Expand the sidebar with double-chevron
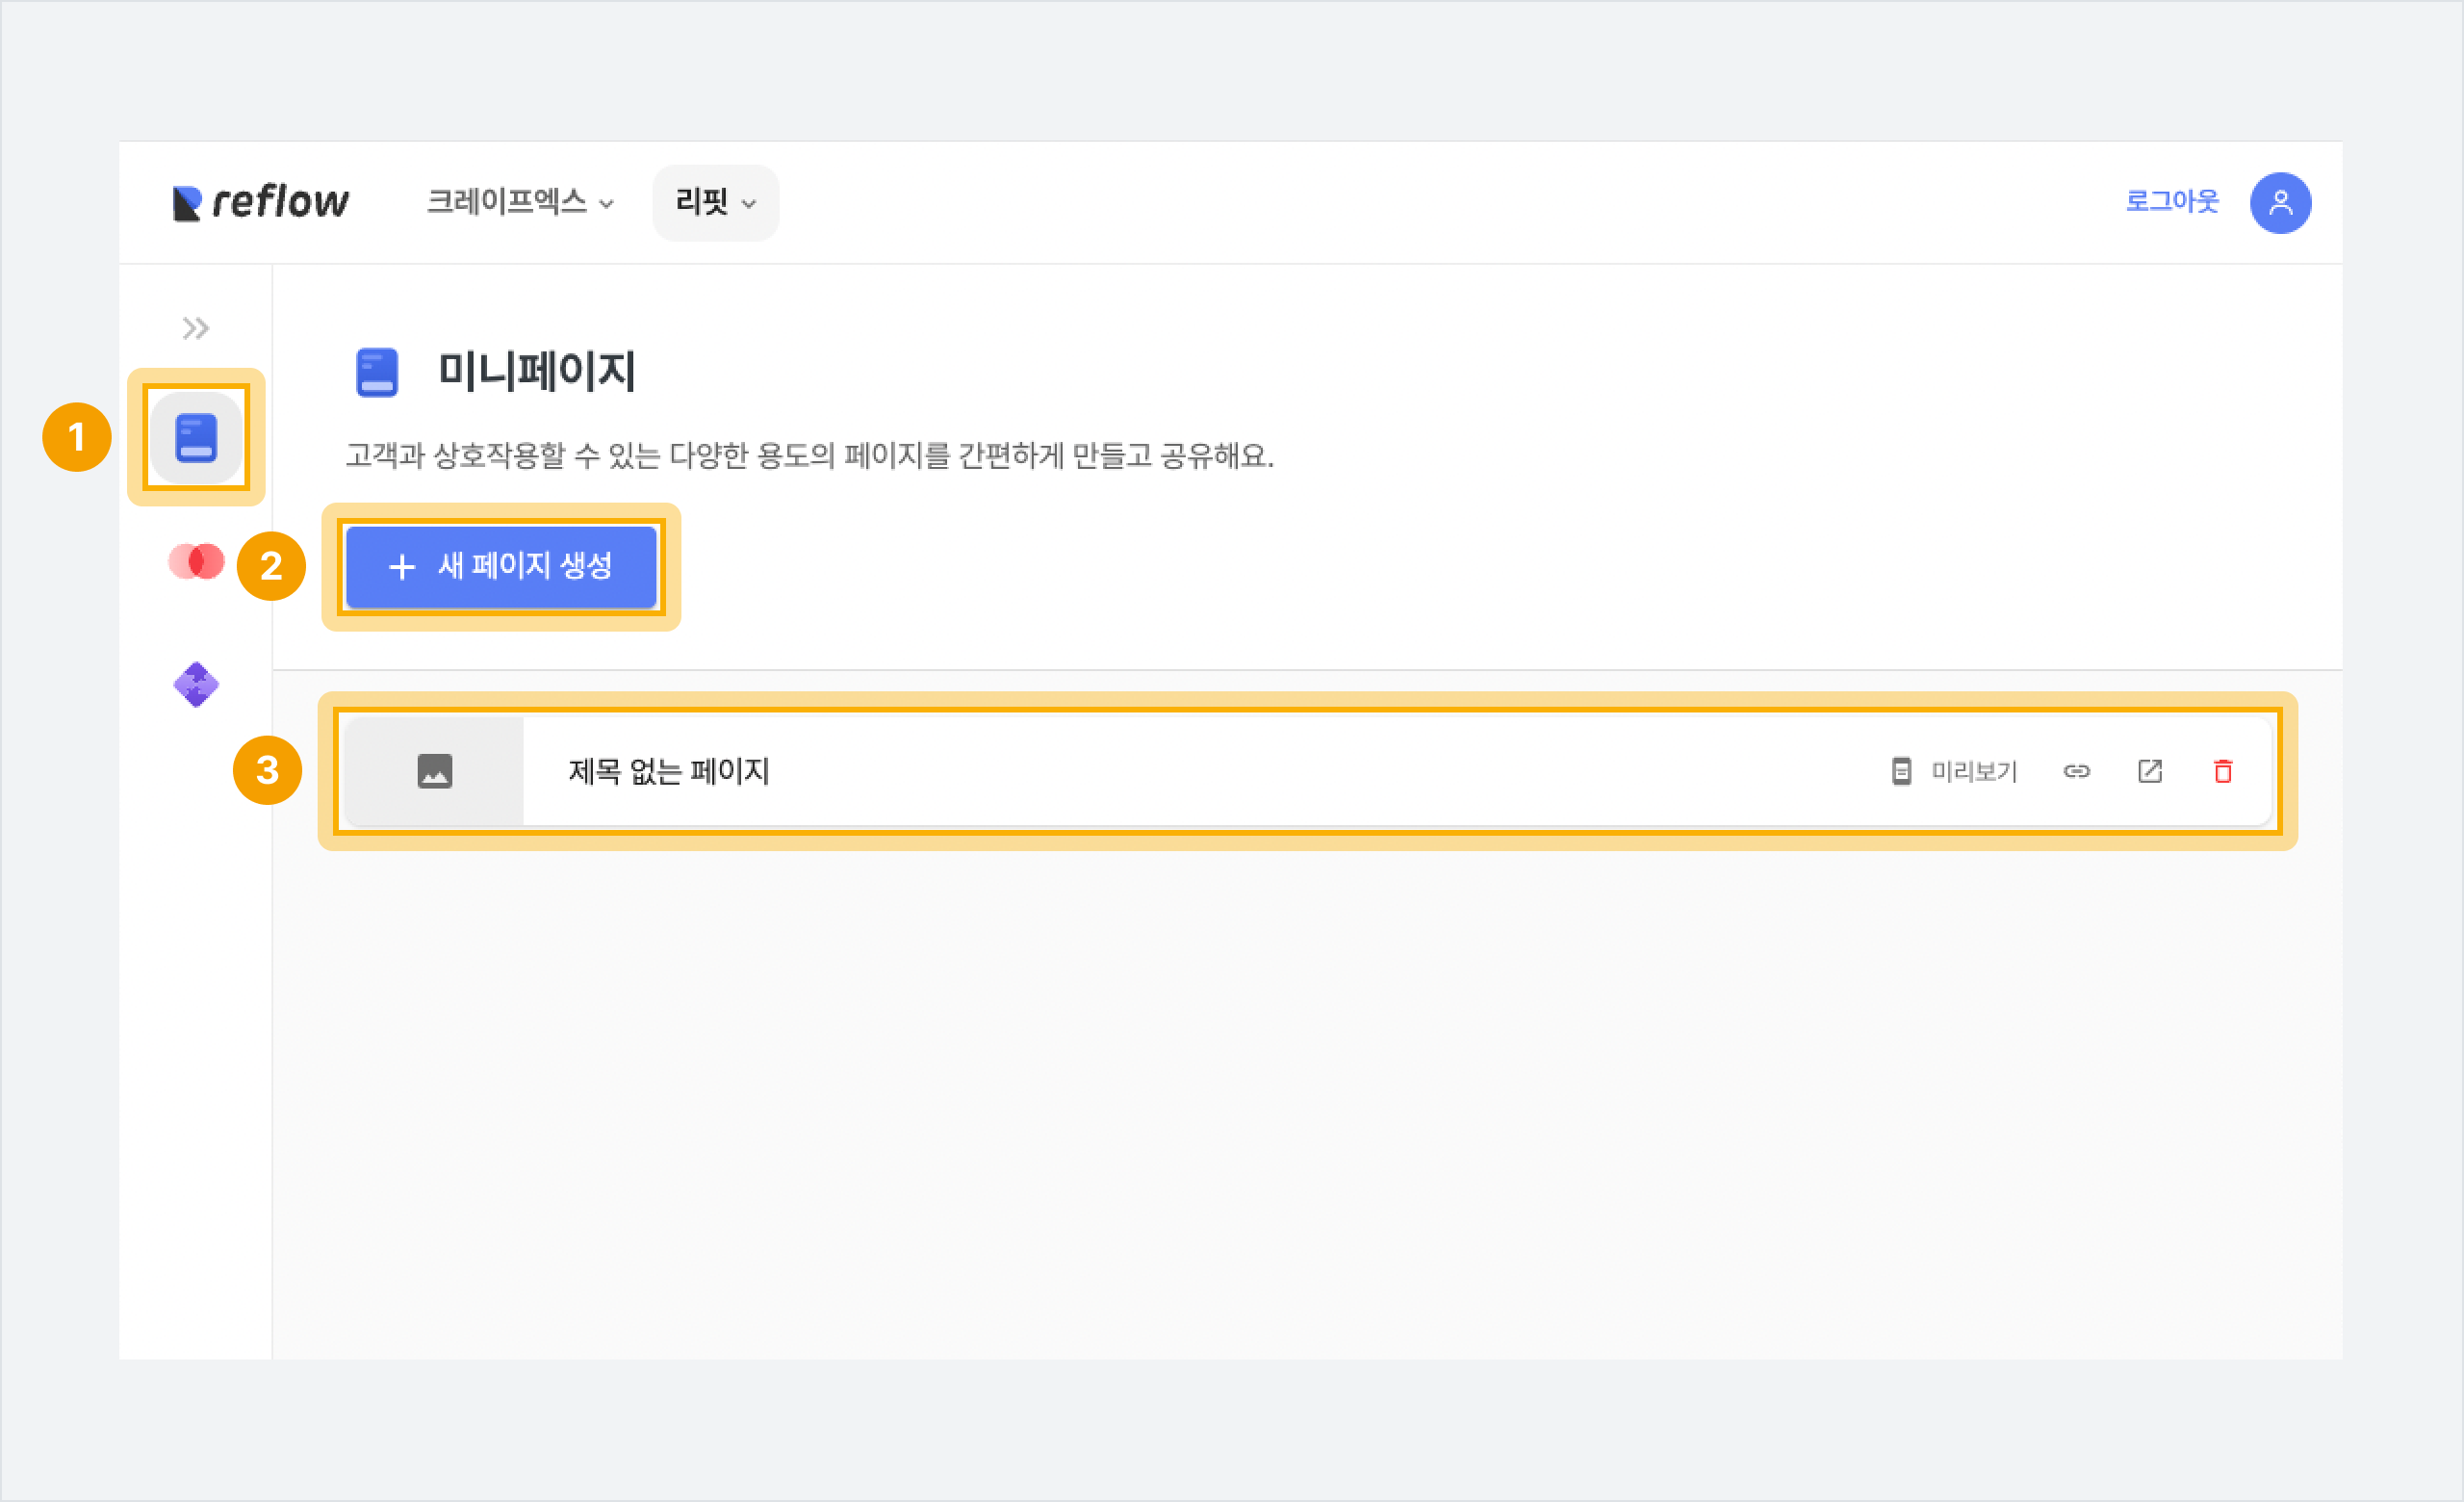 (x=196, y=328)
